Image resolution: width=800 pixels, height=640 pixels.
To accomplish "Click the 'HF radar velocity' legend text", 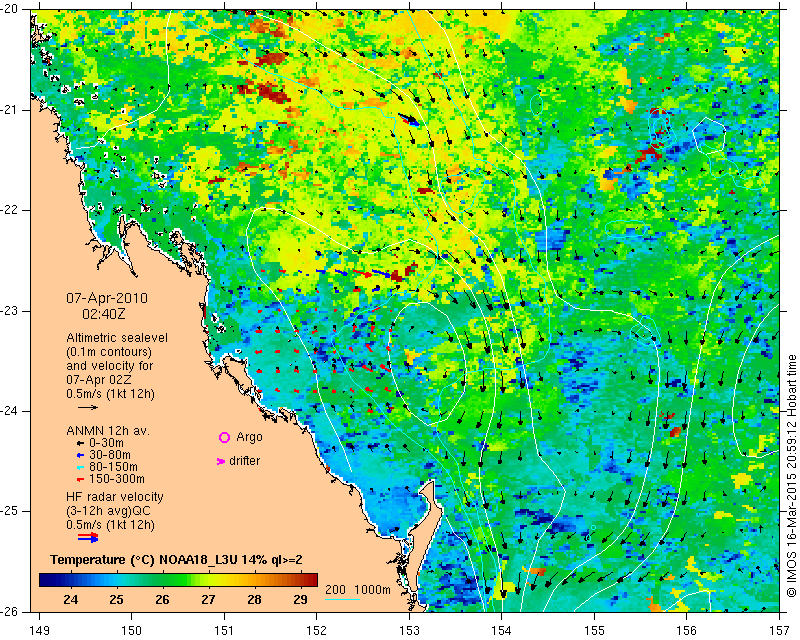I will tap(115, 497).
